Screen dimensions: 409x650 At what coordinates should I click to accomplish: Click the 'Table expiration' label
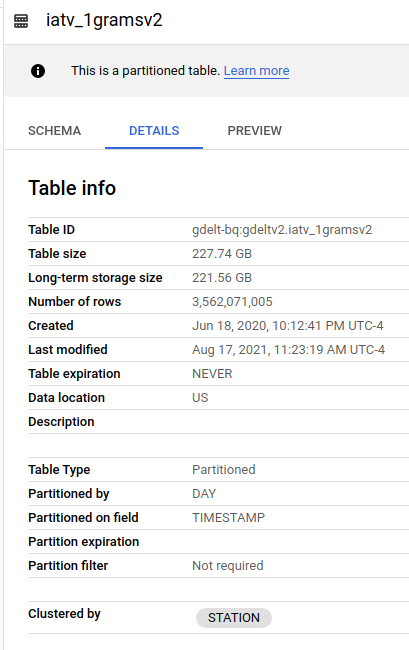pos(74,374)
